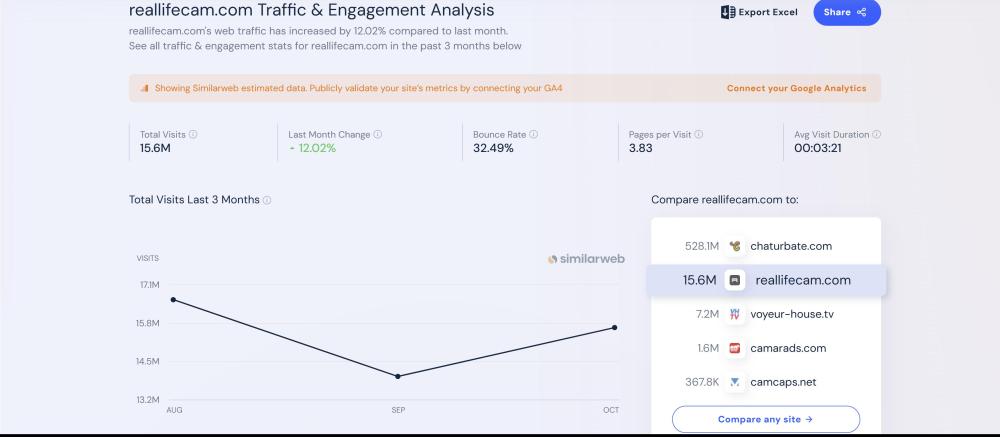Viewport: 1000px width, 437px height.
Task: Click Connect your Google Analytics link
Action: pyautogui.click(x=796, y=88)
